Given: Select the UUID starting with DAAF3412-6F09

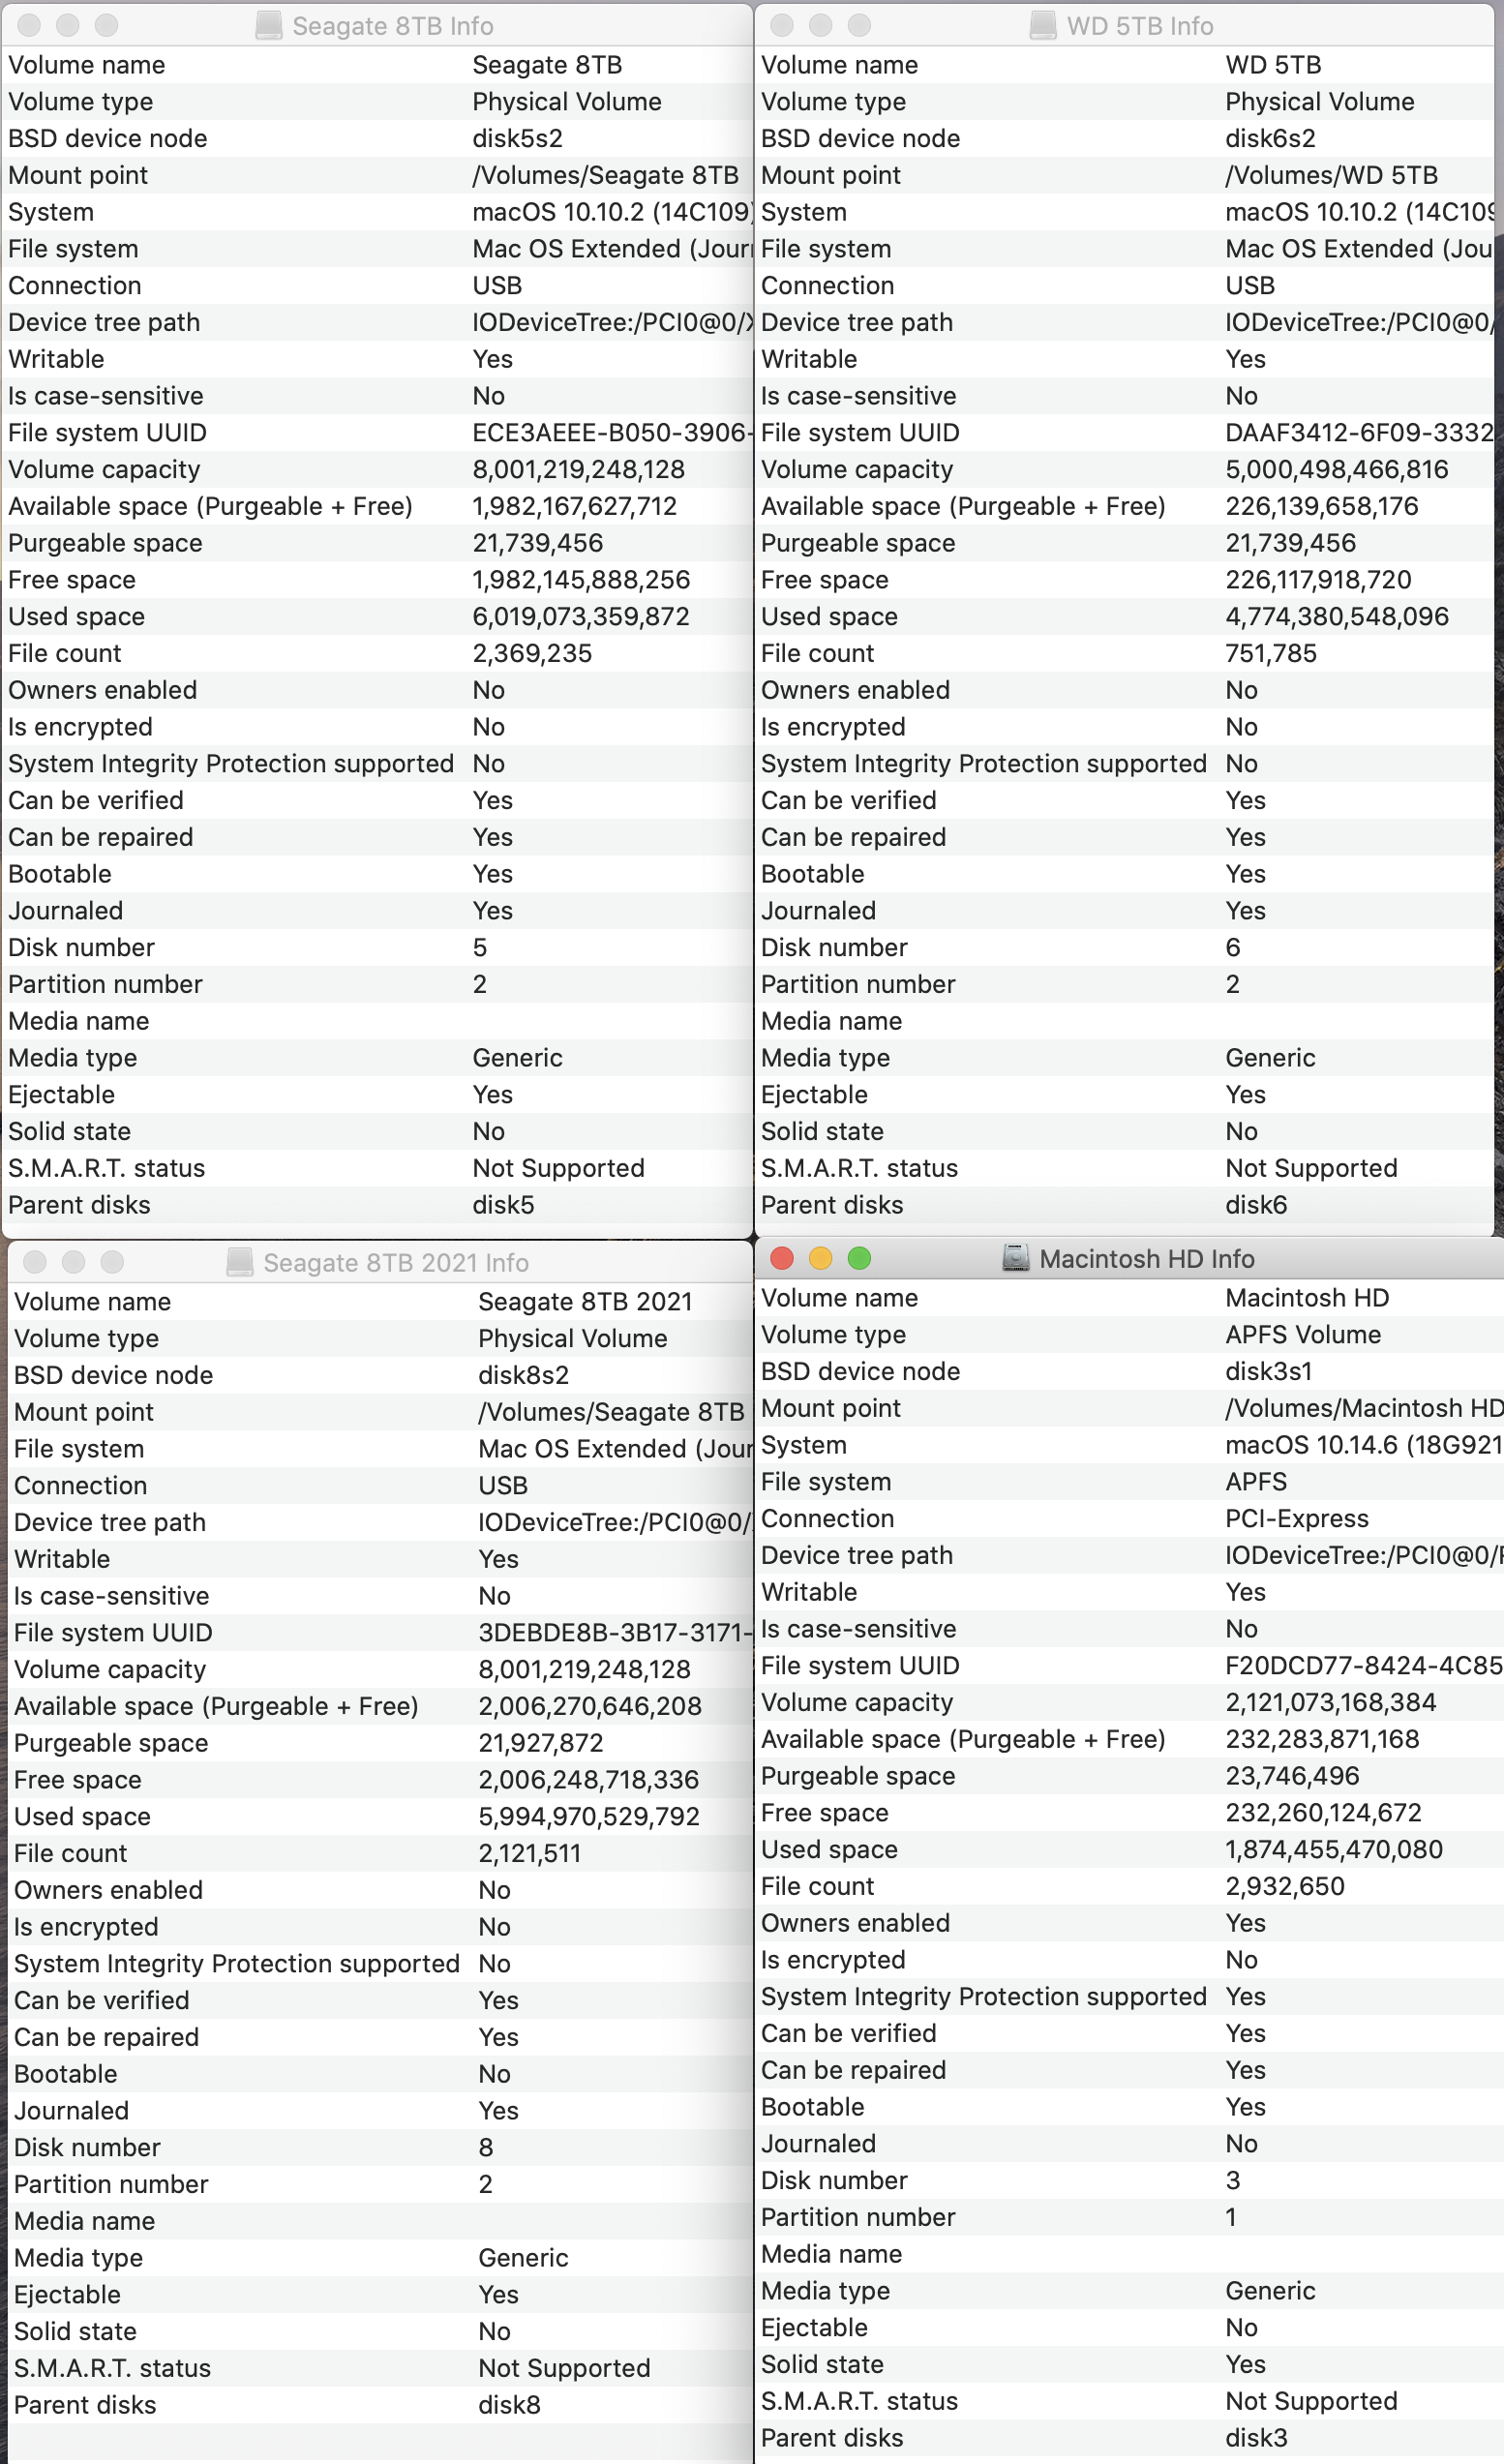Looking at the screenshot, I should point(1360,433).
